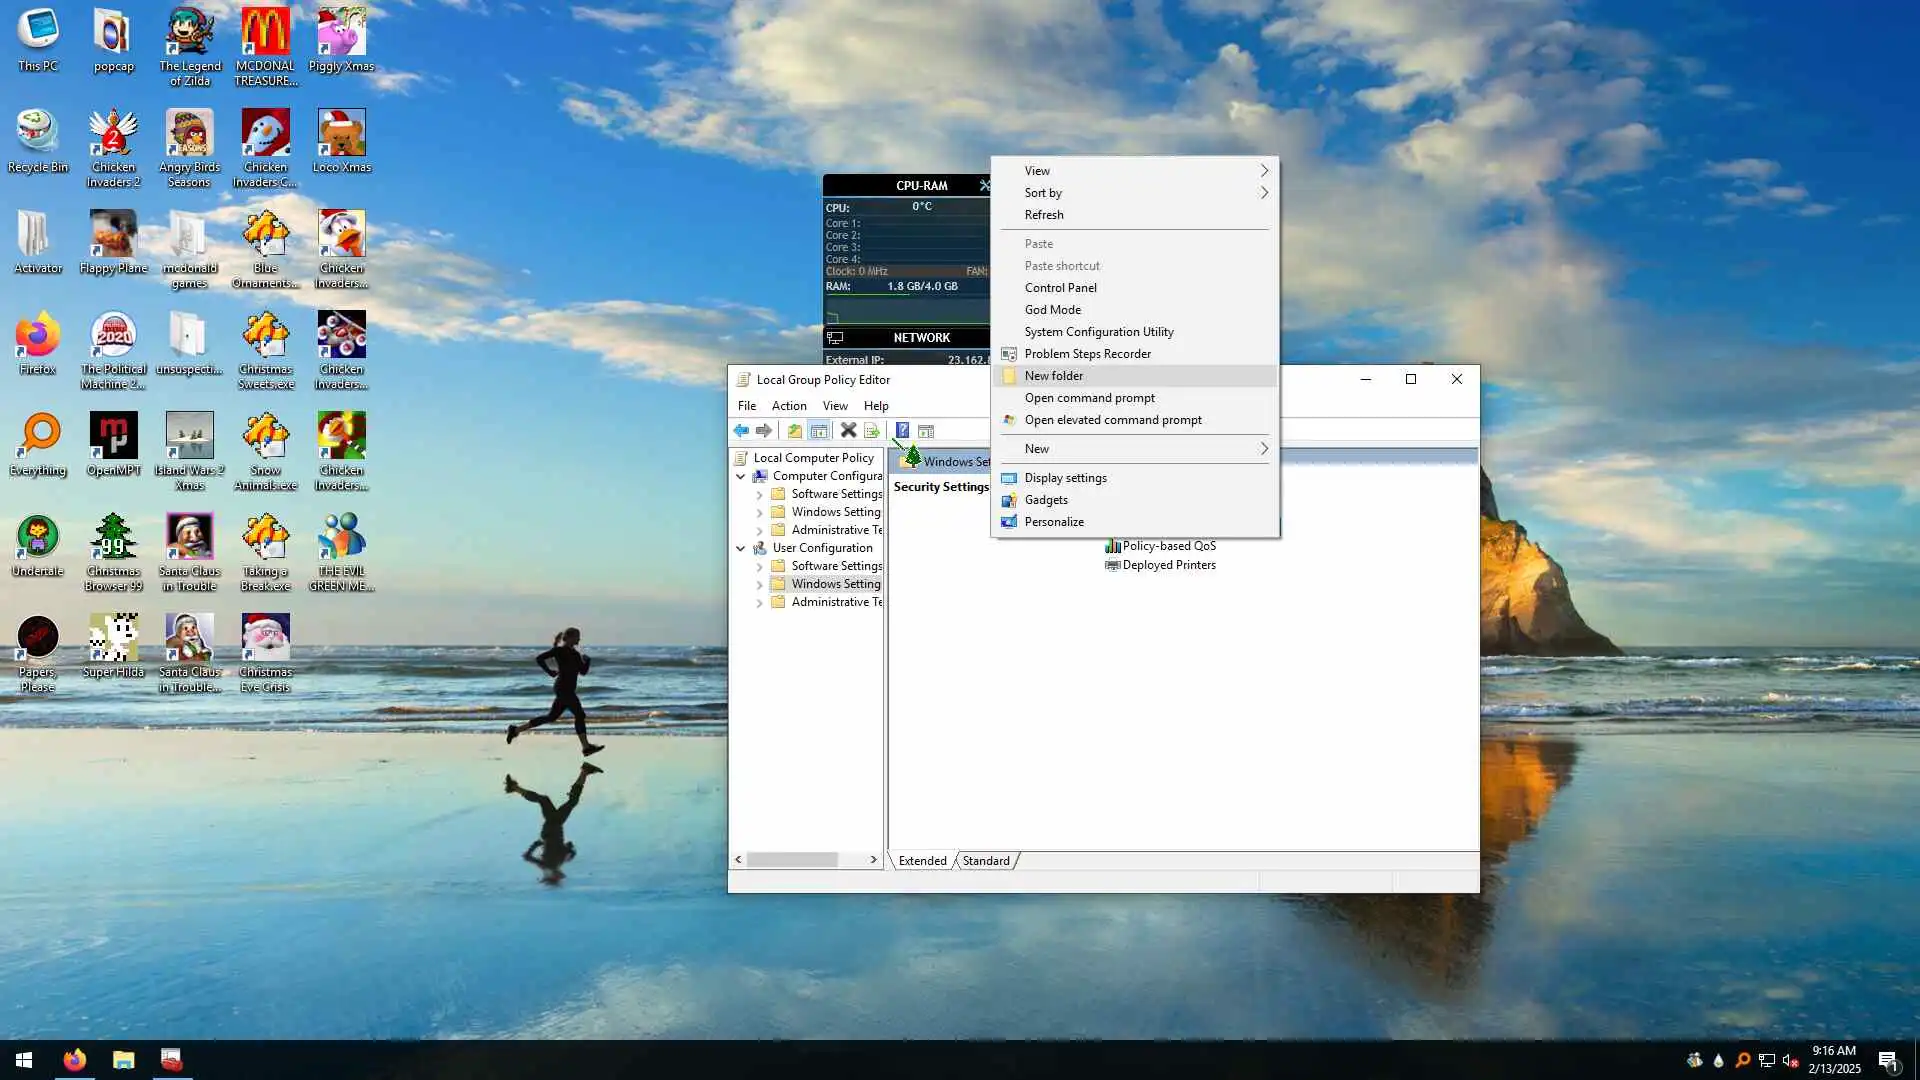Click the Export List toolbar icon
The height and width of the screenshot is (1080, 1920).
[872, 431]
